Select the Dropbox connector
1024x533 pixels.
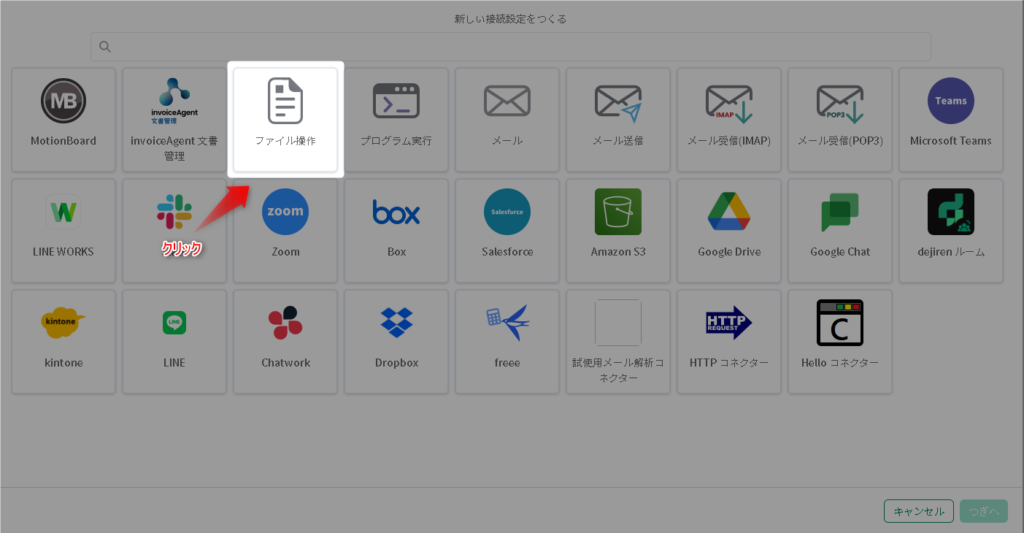coord(396,342)
